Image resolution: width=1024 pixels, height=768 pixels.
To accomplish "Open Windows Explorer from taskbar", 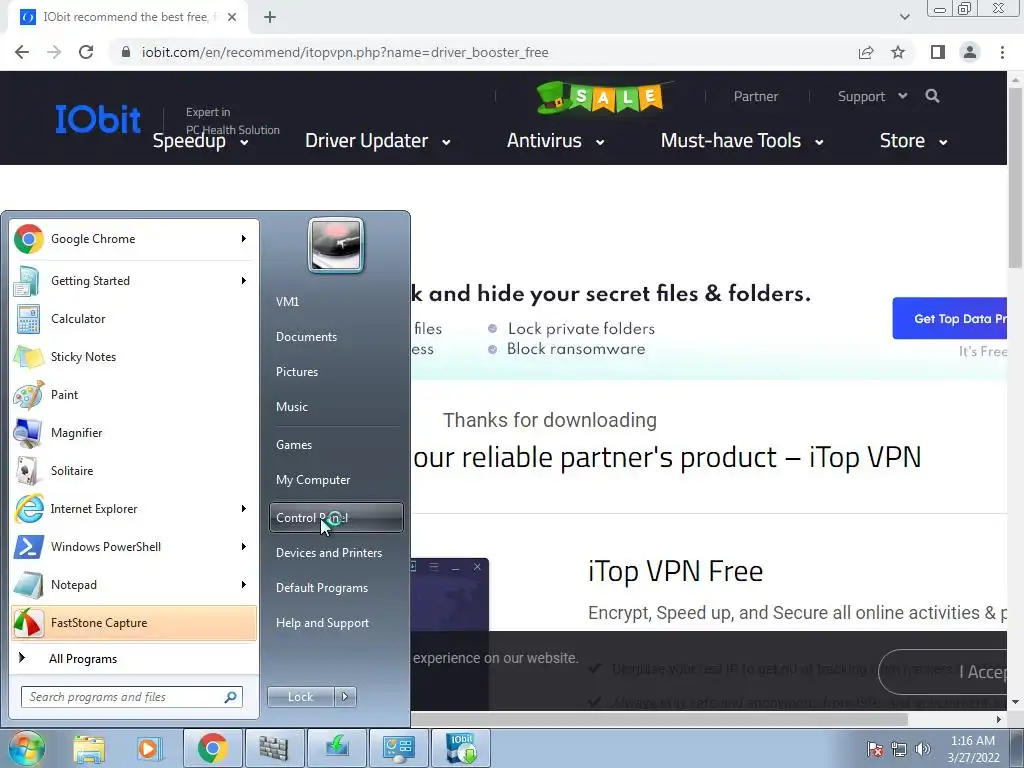I will point(89,748).
